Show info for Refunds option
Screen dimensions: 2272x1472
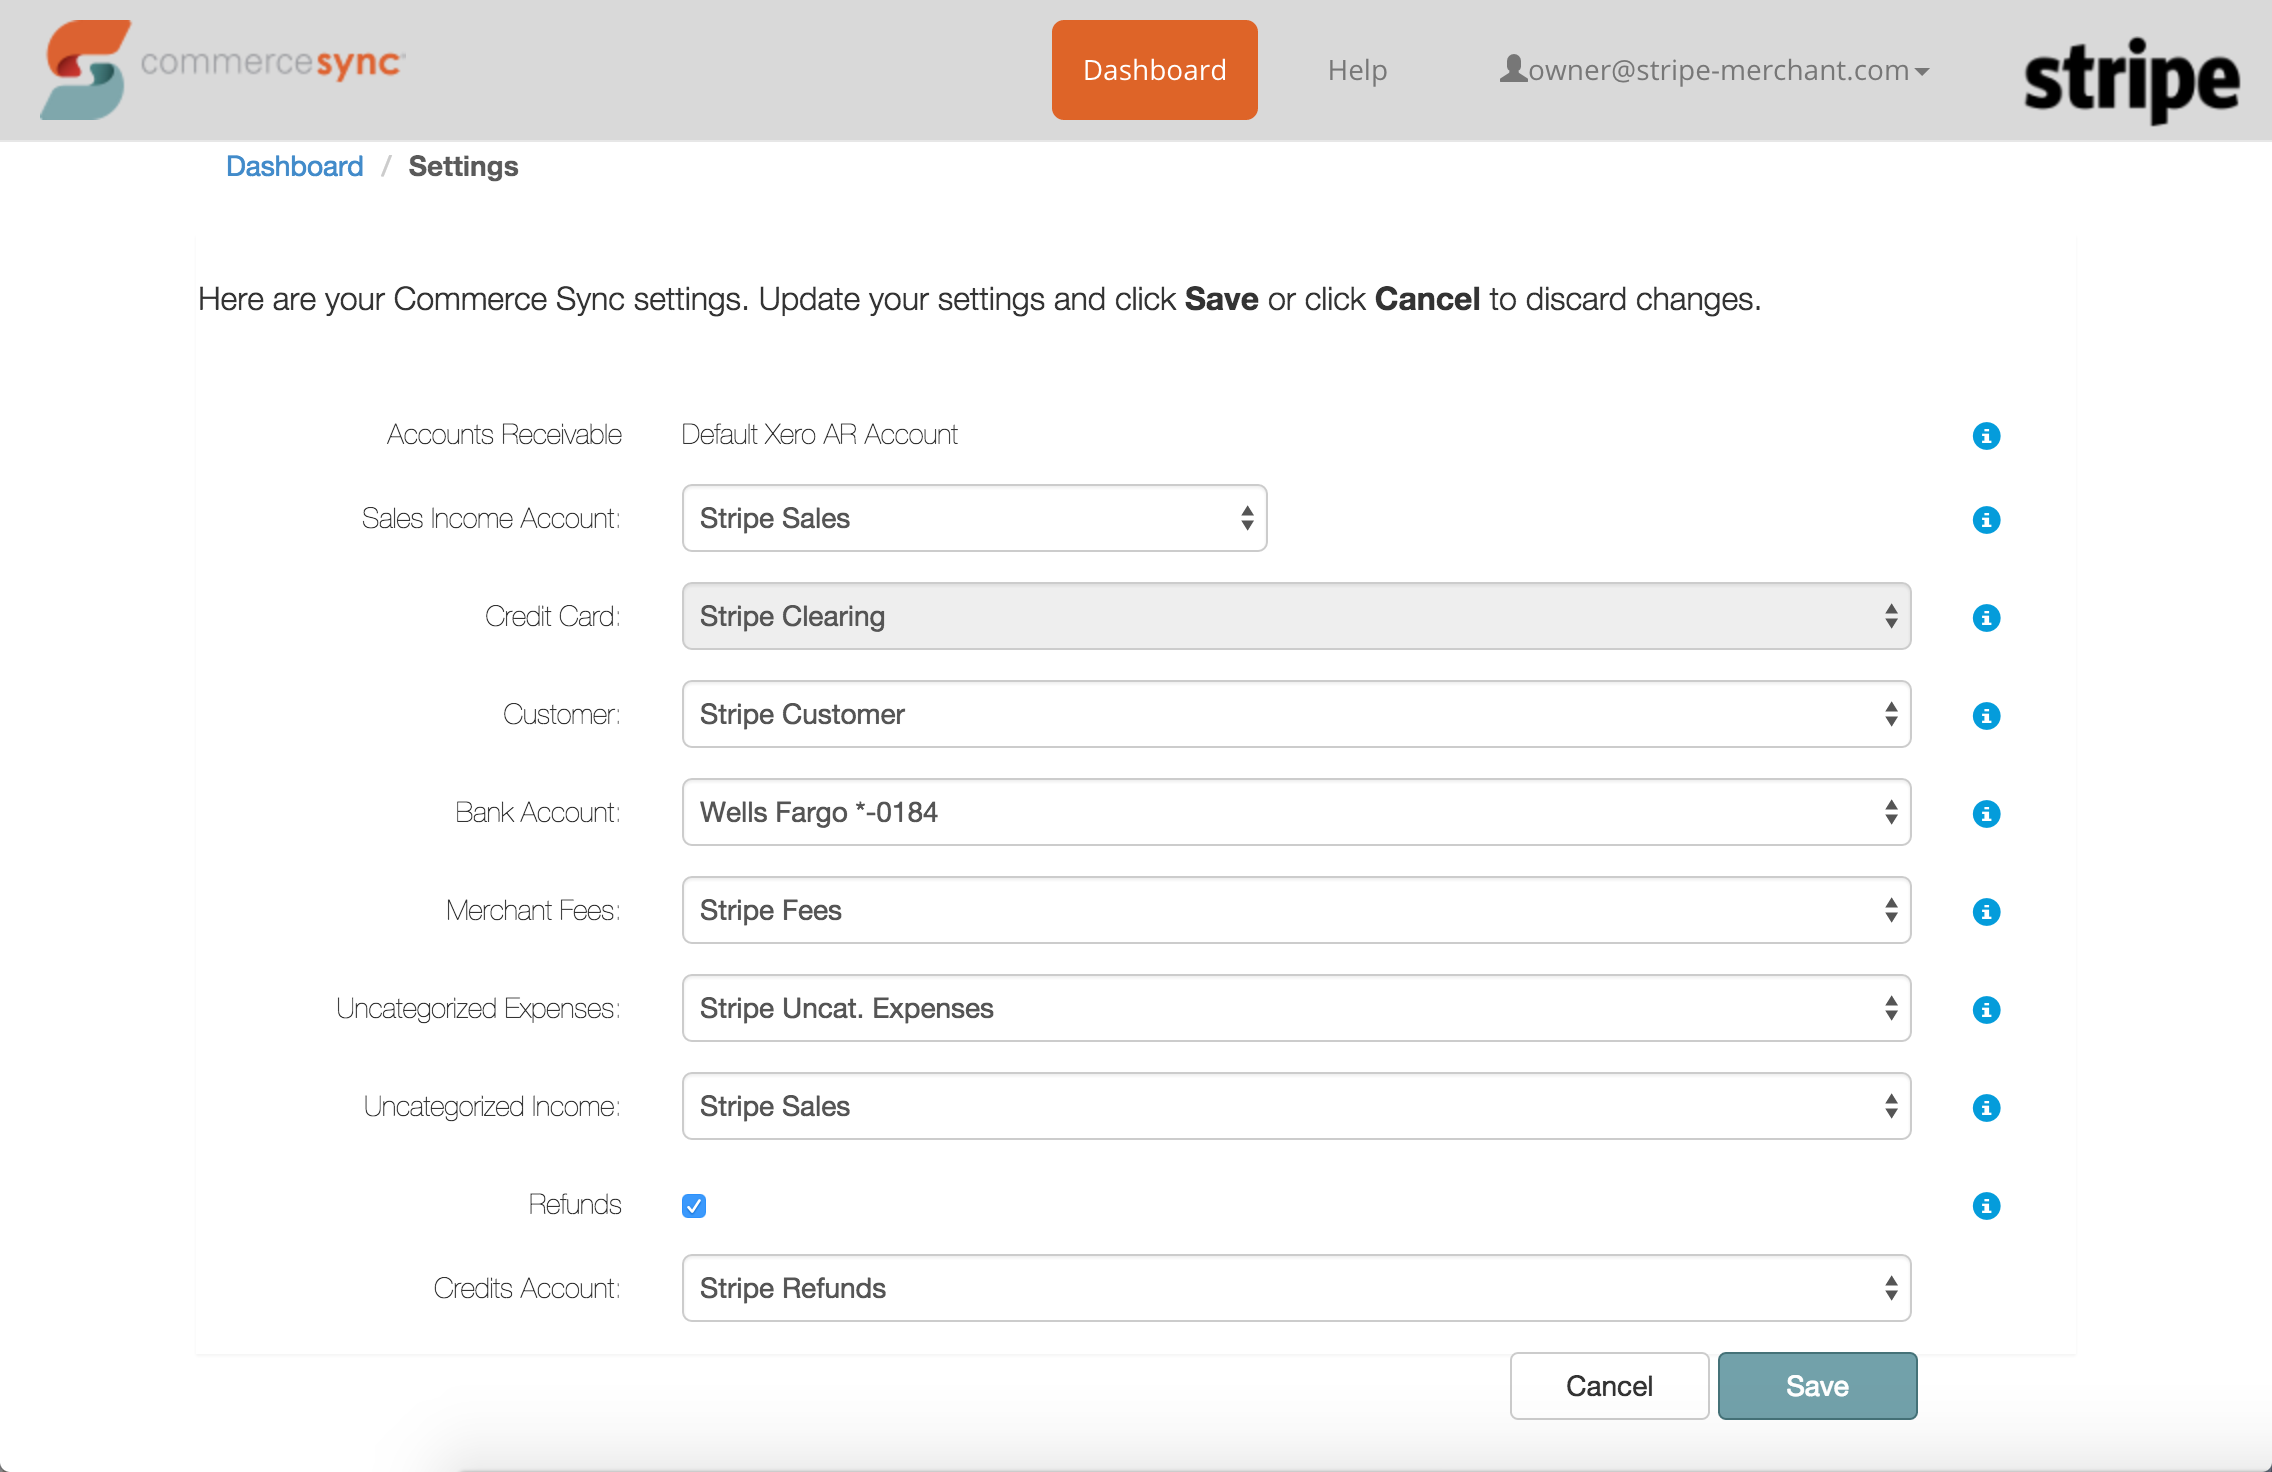click(x=1986, y=1206)
